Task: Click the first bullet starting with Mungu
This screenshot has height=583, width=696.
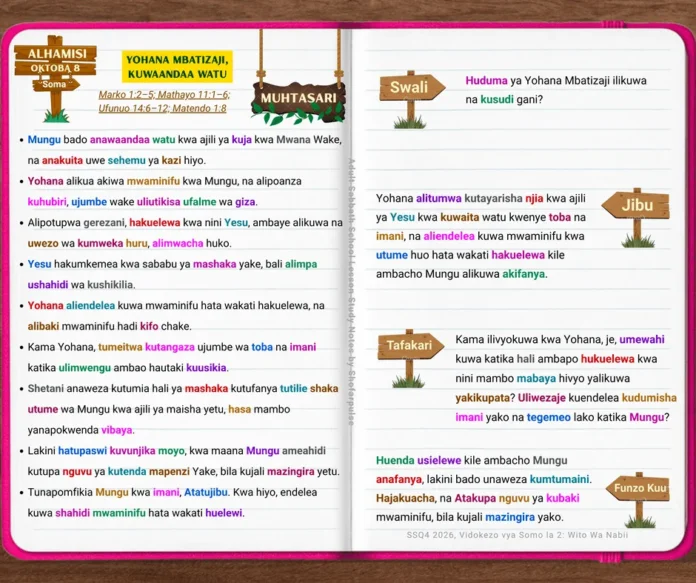Action: pyautogui.click(x=181, y=150)
